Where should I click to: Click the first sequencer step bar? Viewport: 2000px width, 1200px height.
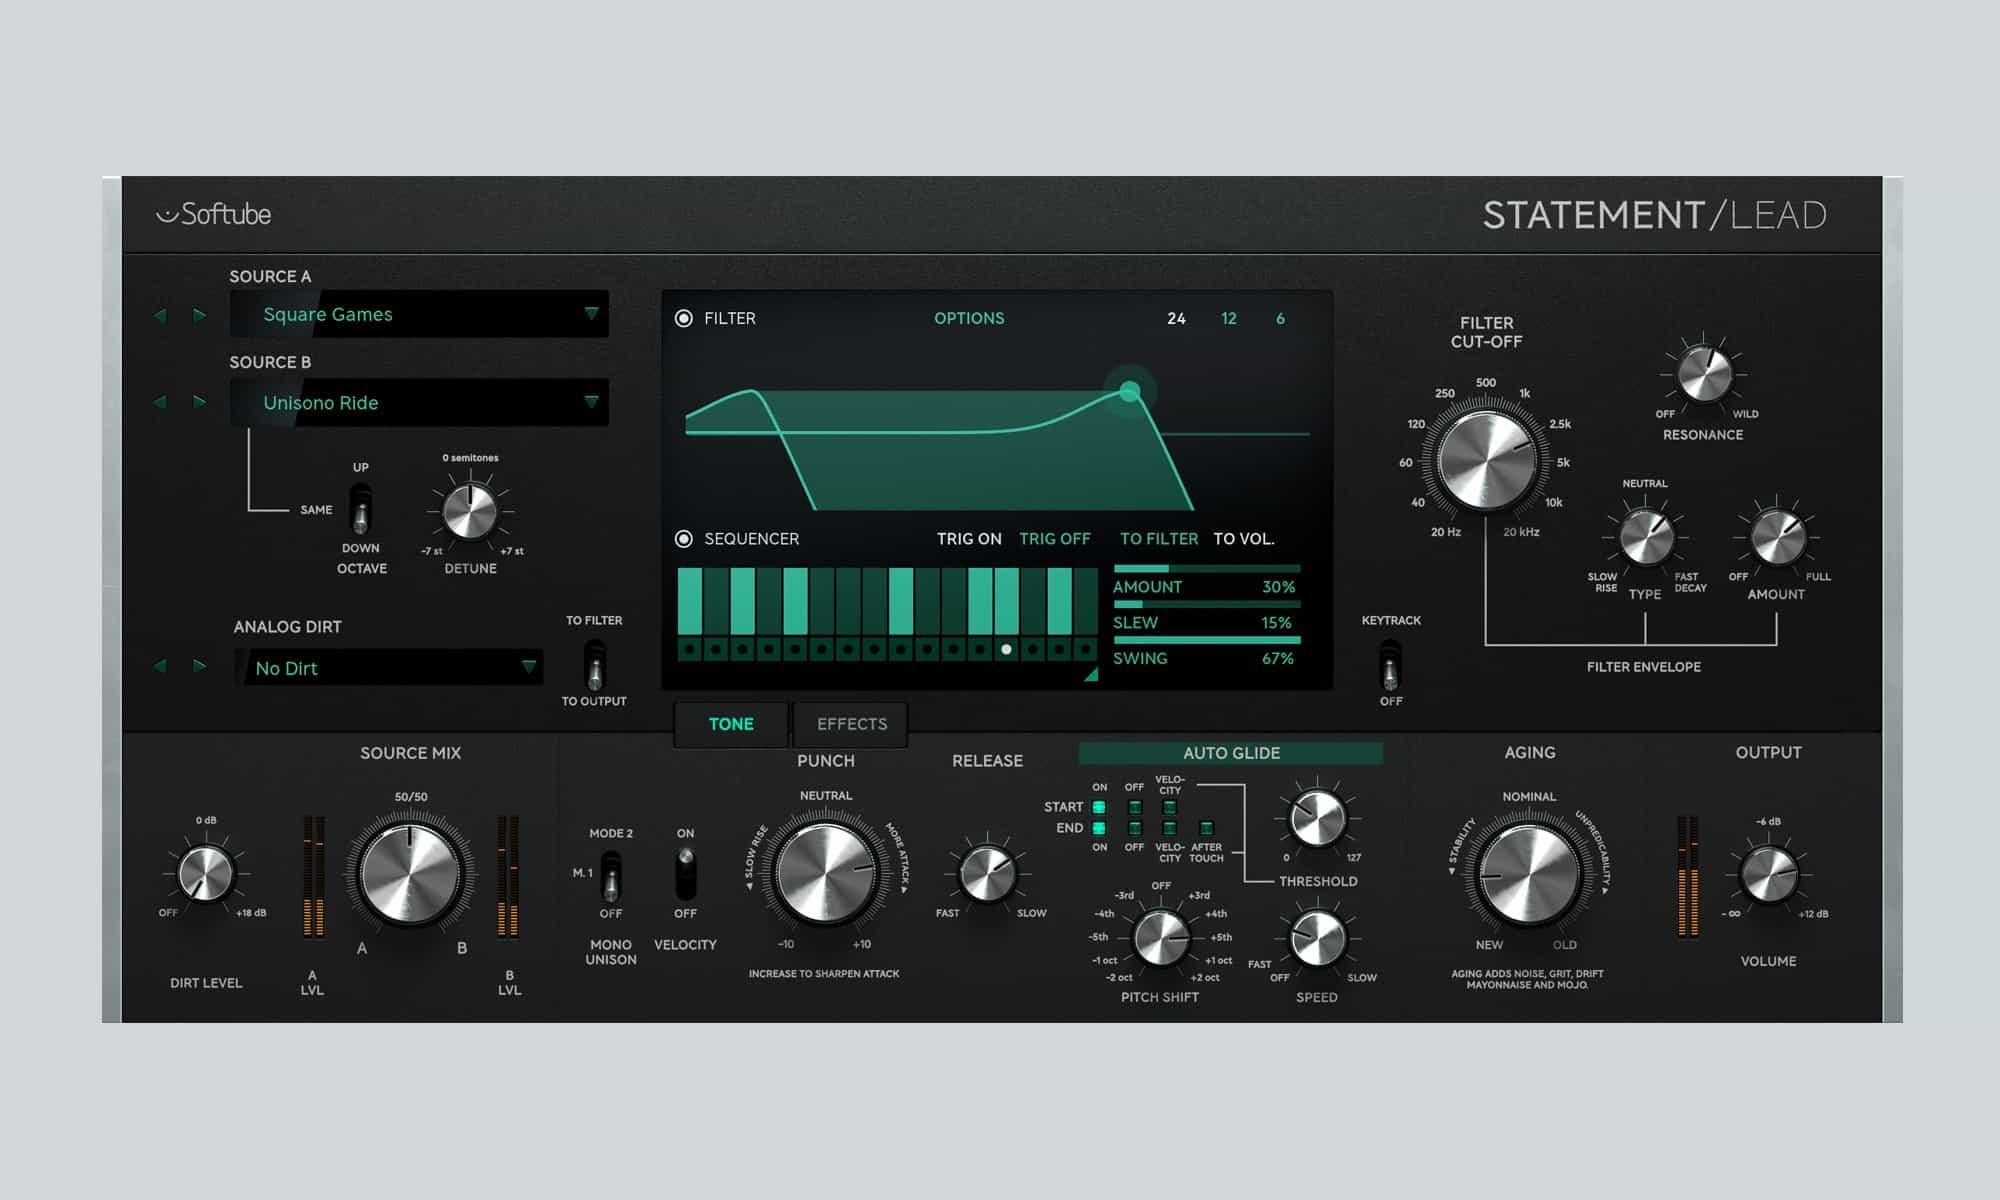pos(690,601)
